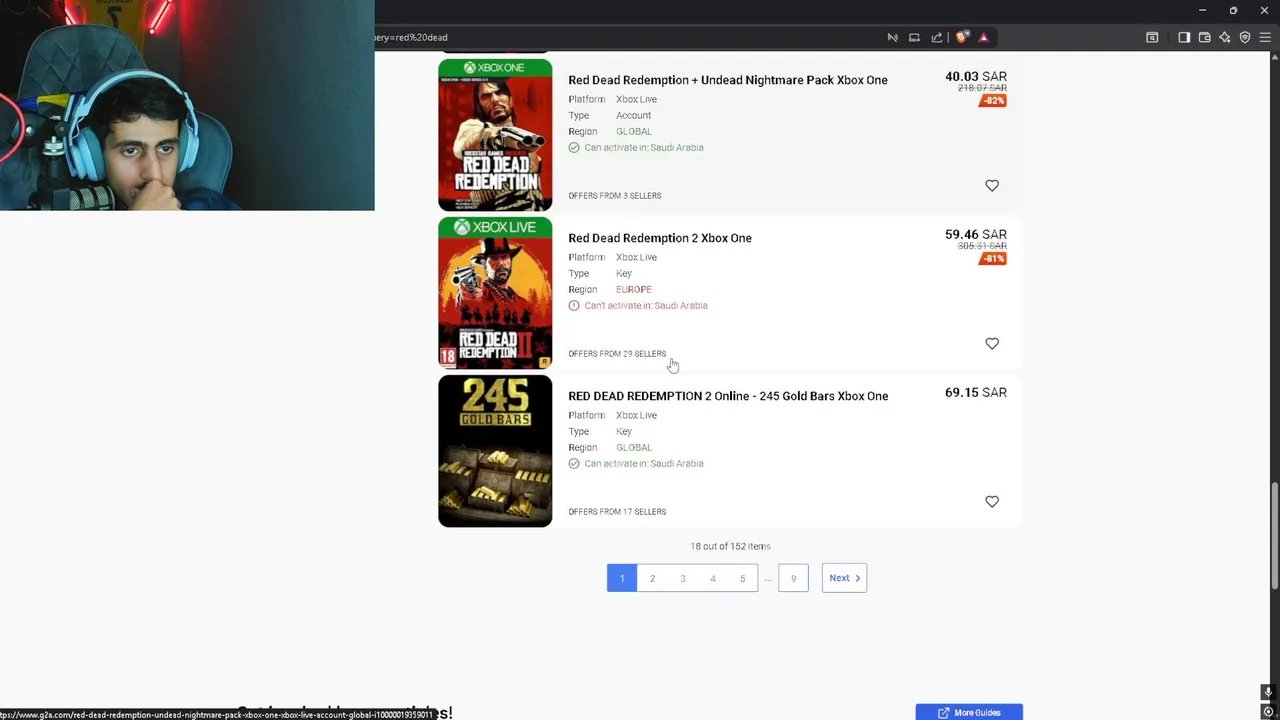Go to results page 4
The height and width of the screenshot is (720, 1280).
713,578
